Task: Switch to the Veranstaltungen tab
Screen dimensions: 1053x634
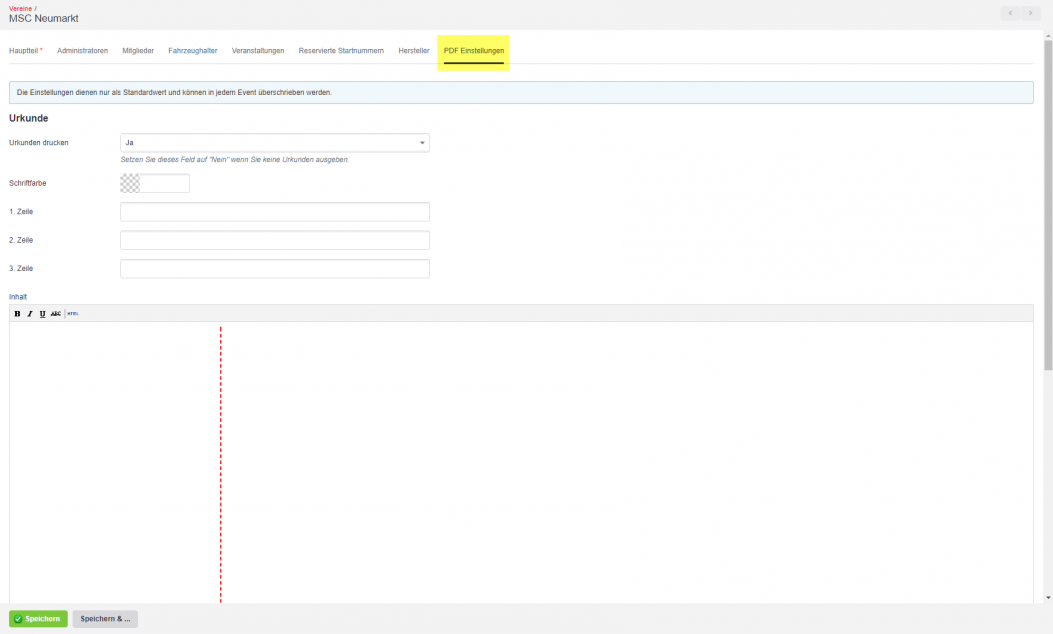Action: pyautogui.click(x=258, y=51)
